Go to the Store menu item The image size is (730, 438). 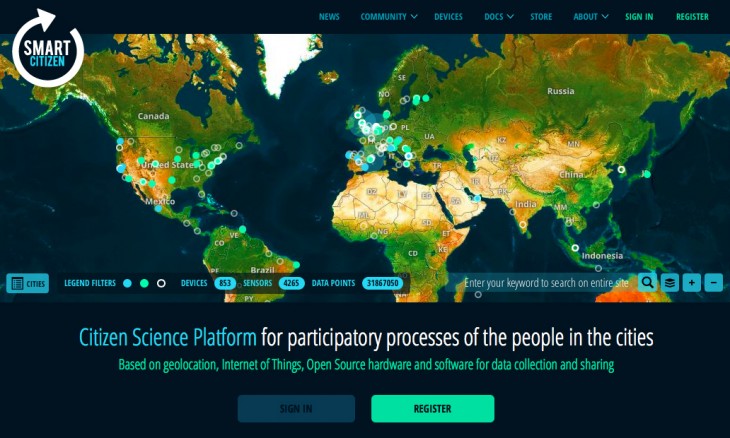tap(541, 17)
